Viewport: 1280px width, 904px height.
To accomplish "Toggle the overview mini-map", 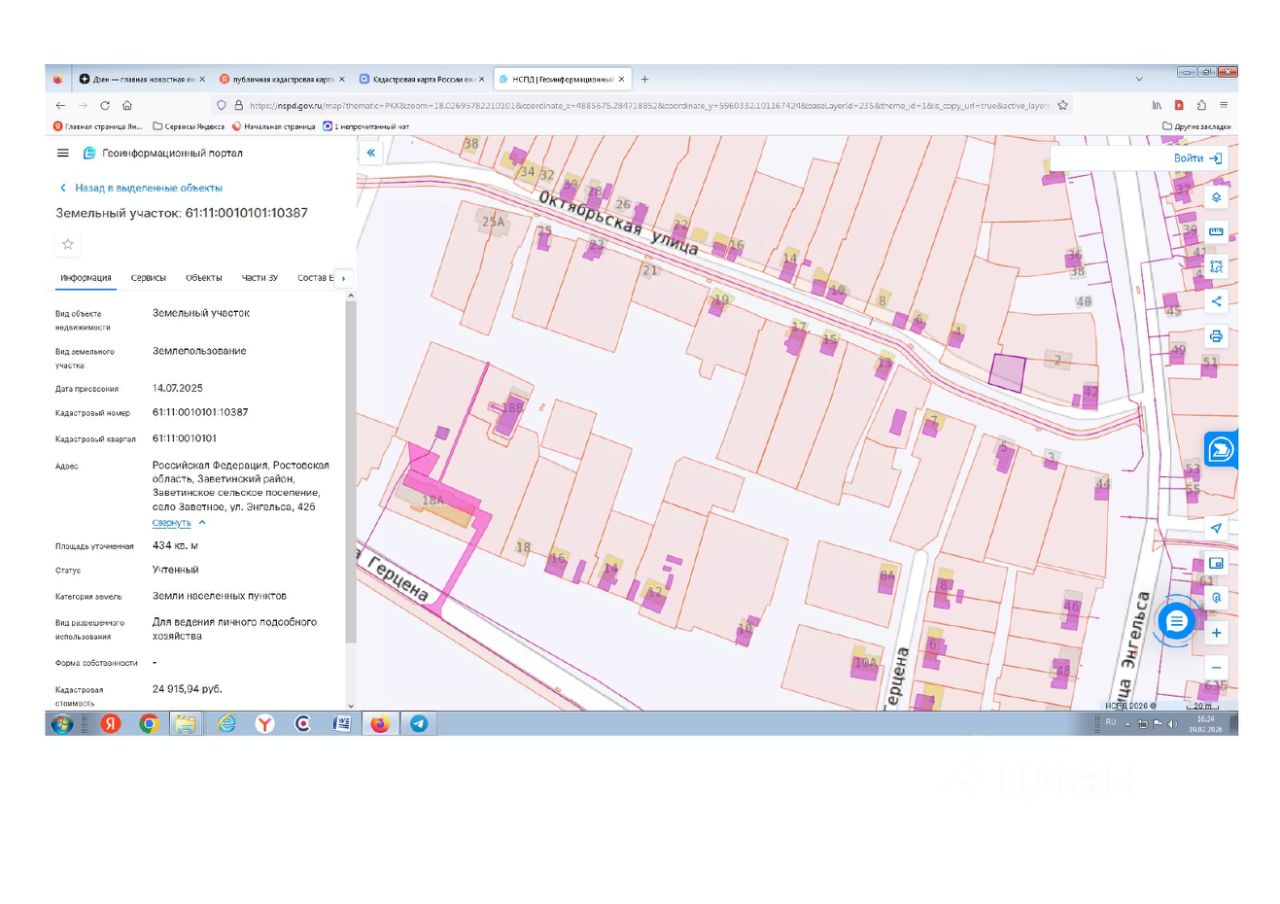I will click(x=1216, y=563).
